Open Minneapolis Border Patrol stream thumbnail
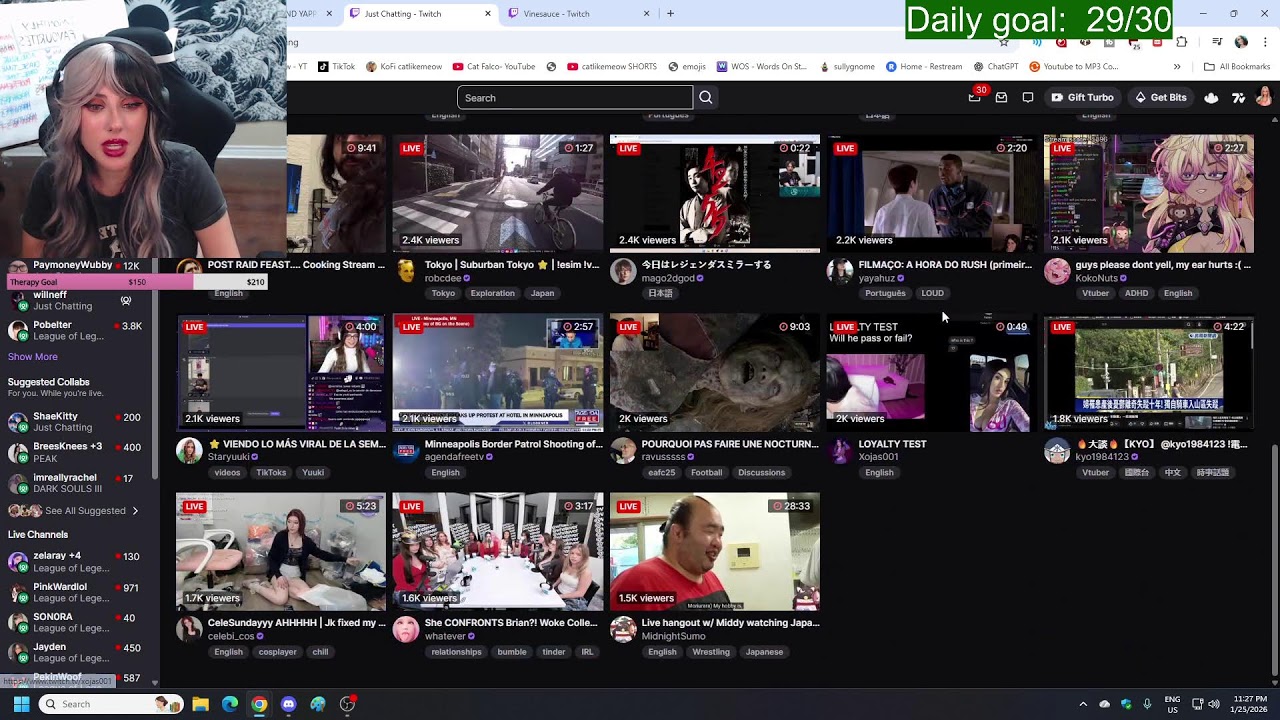 click(498, 373)
